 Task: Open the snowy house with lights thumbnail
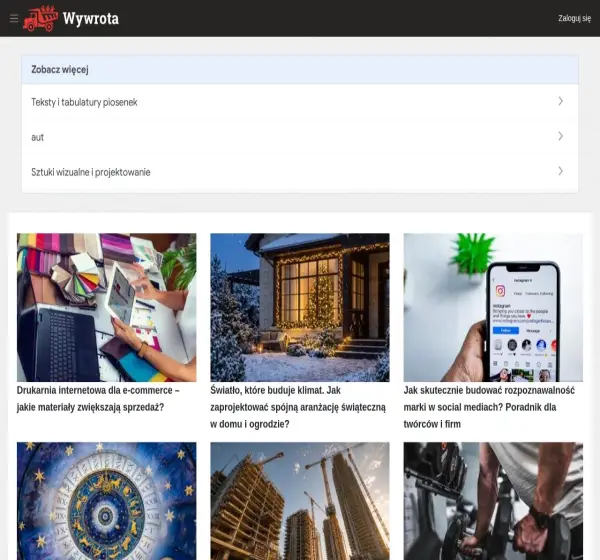[x=300, y=307]
